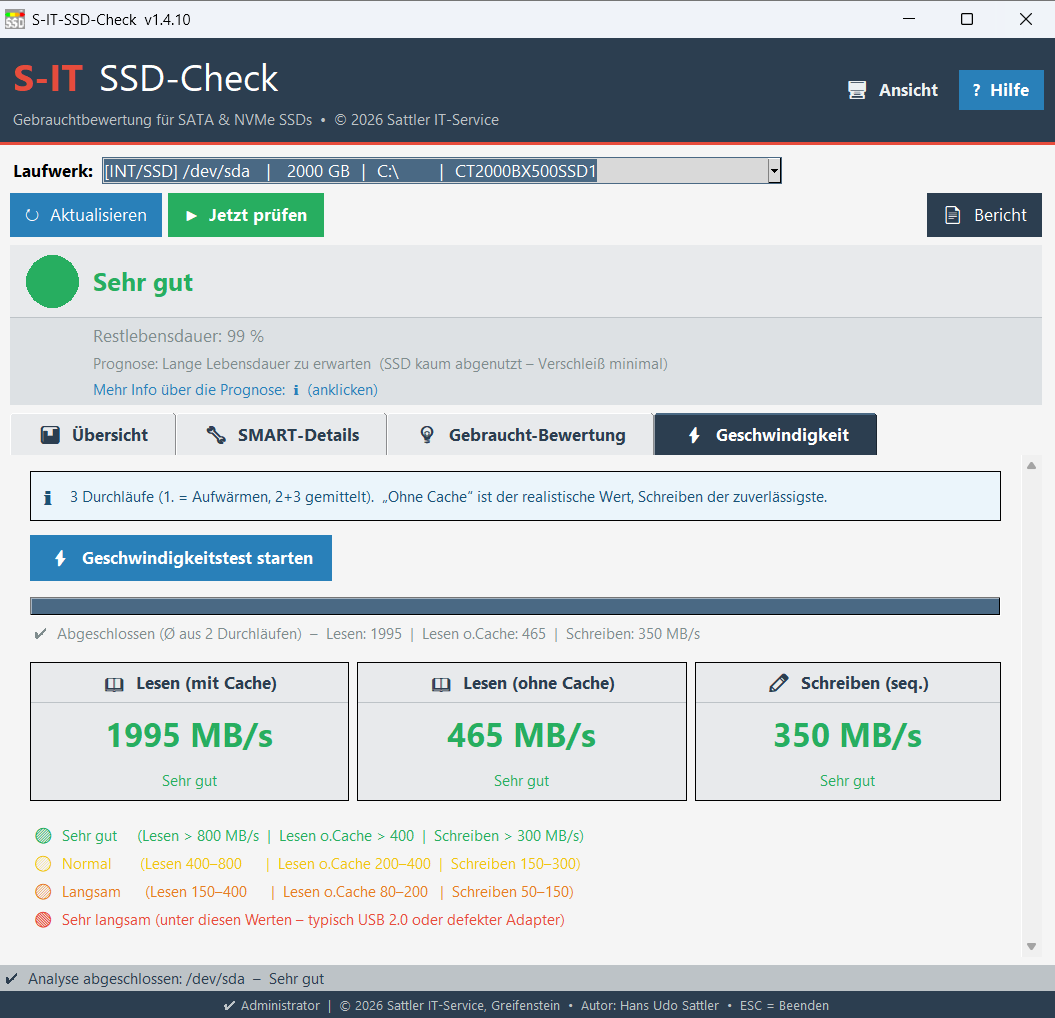Click the large green status circle
The height and width of the screenshot is (1018, 1055).
(x=52, y=281)
